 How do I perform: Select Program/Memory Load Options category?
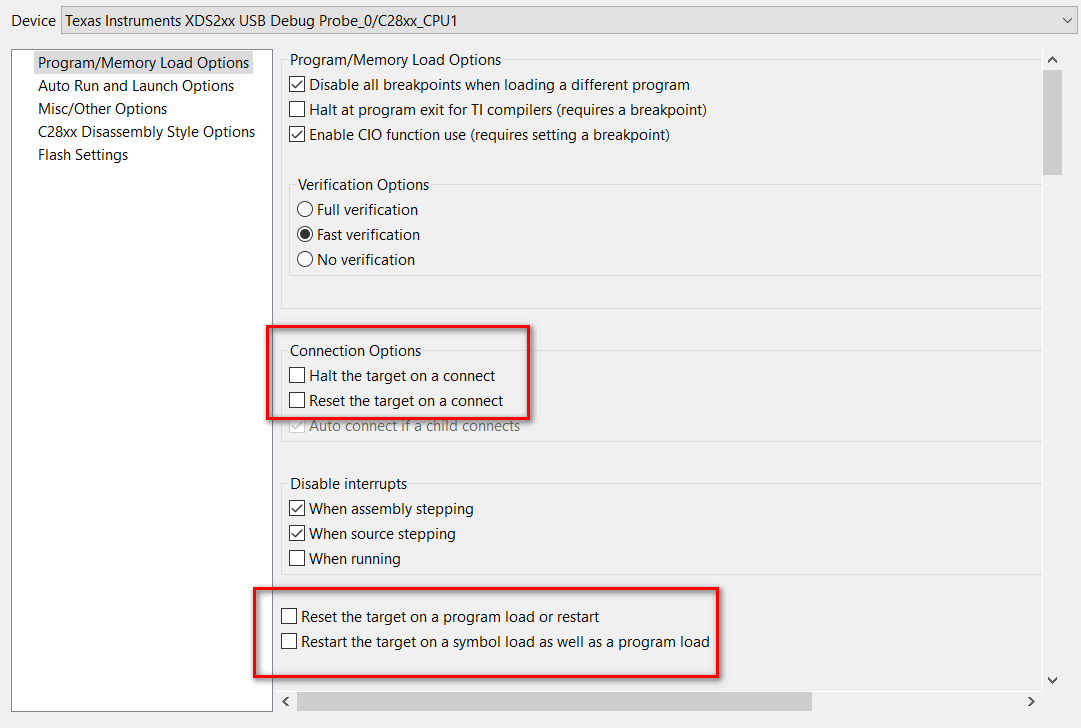pos(143,63)
